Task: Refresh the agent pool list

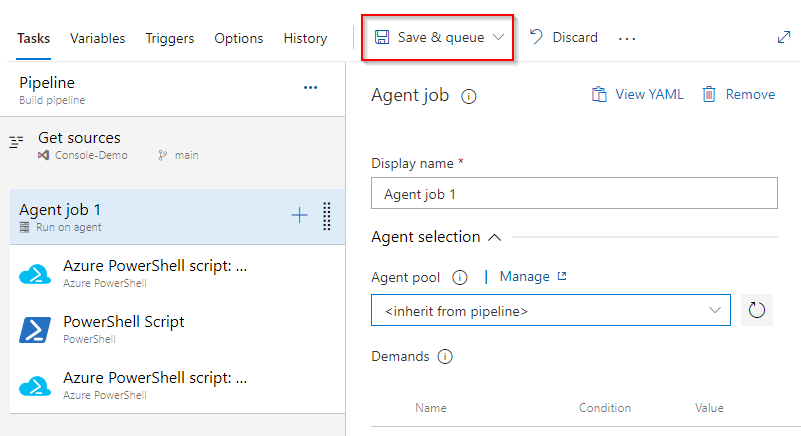Action: (756, 311)
